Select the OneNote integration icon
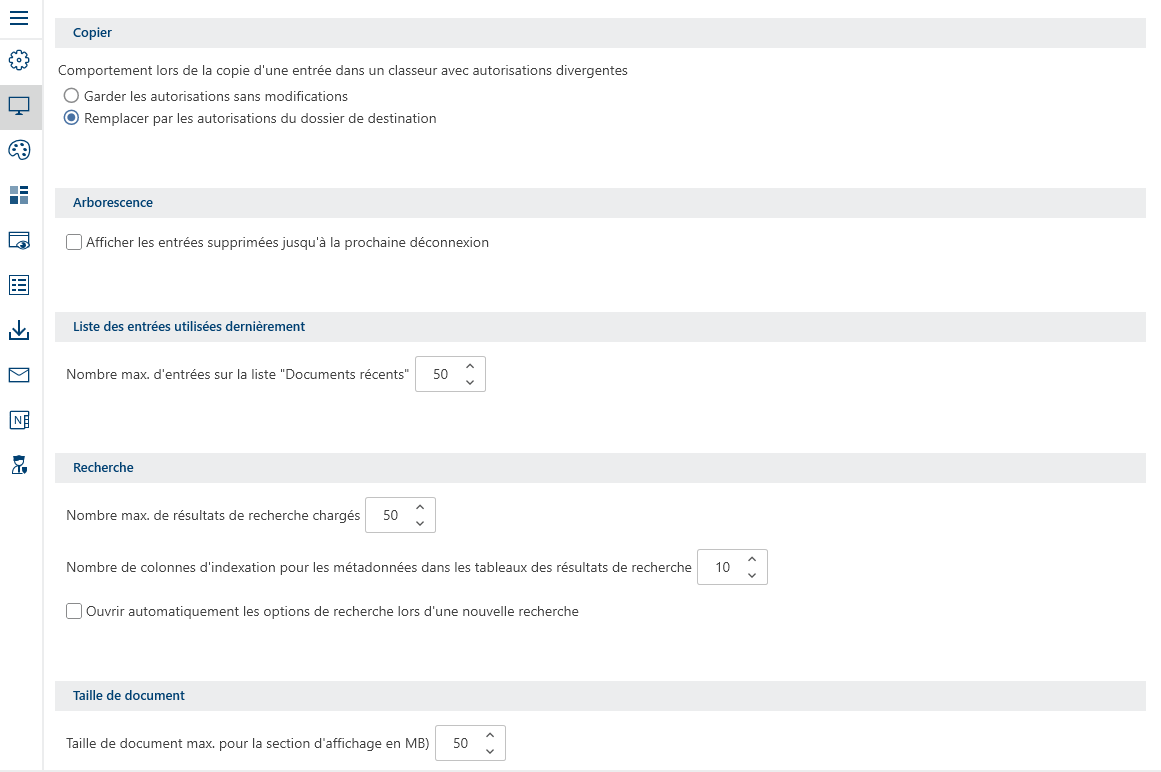The image size is (1161, 772). pyautogui.click(x=18, y=420)
